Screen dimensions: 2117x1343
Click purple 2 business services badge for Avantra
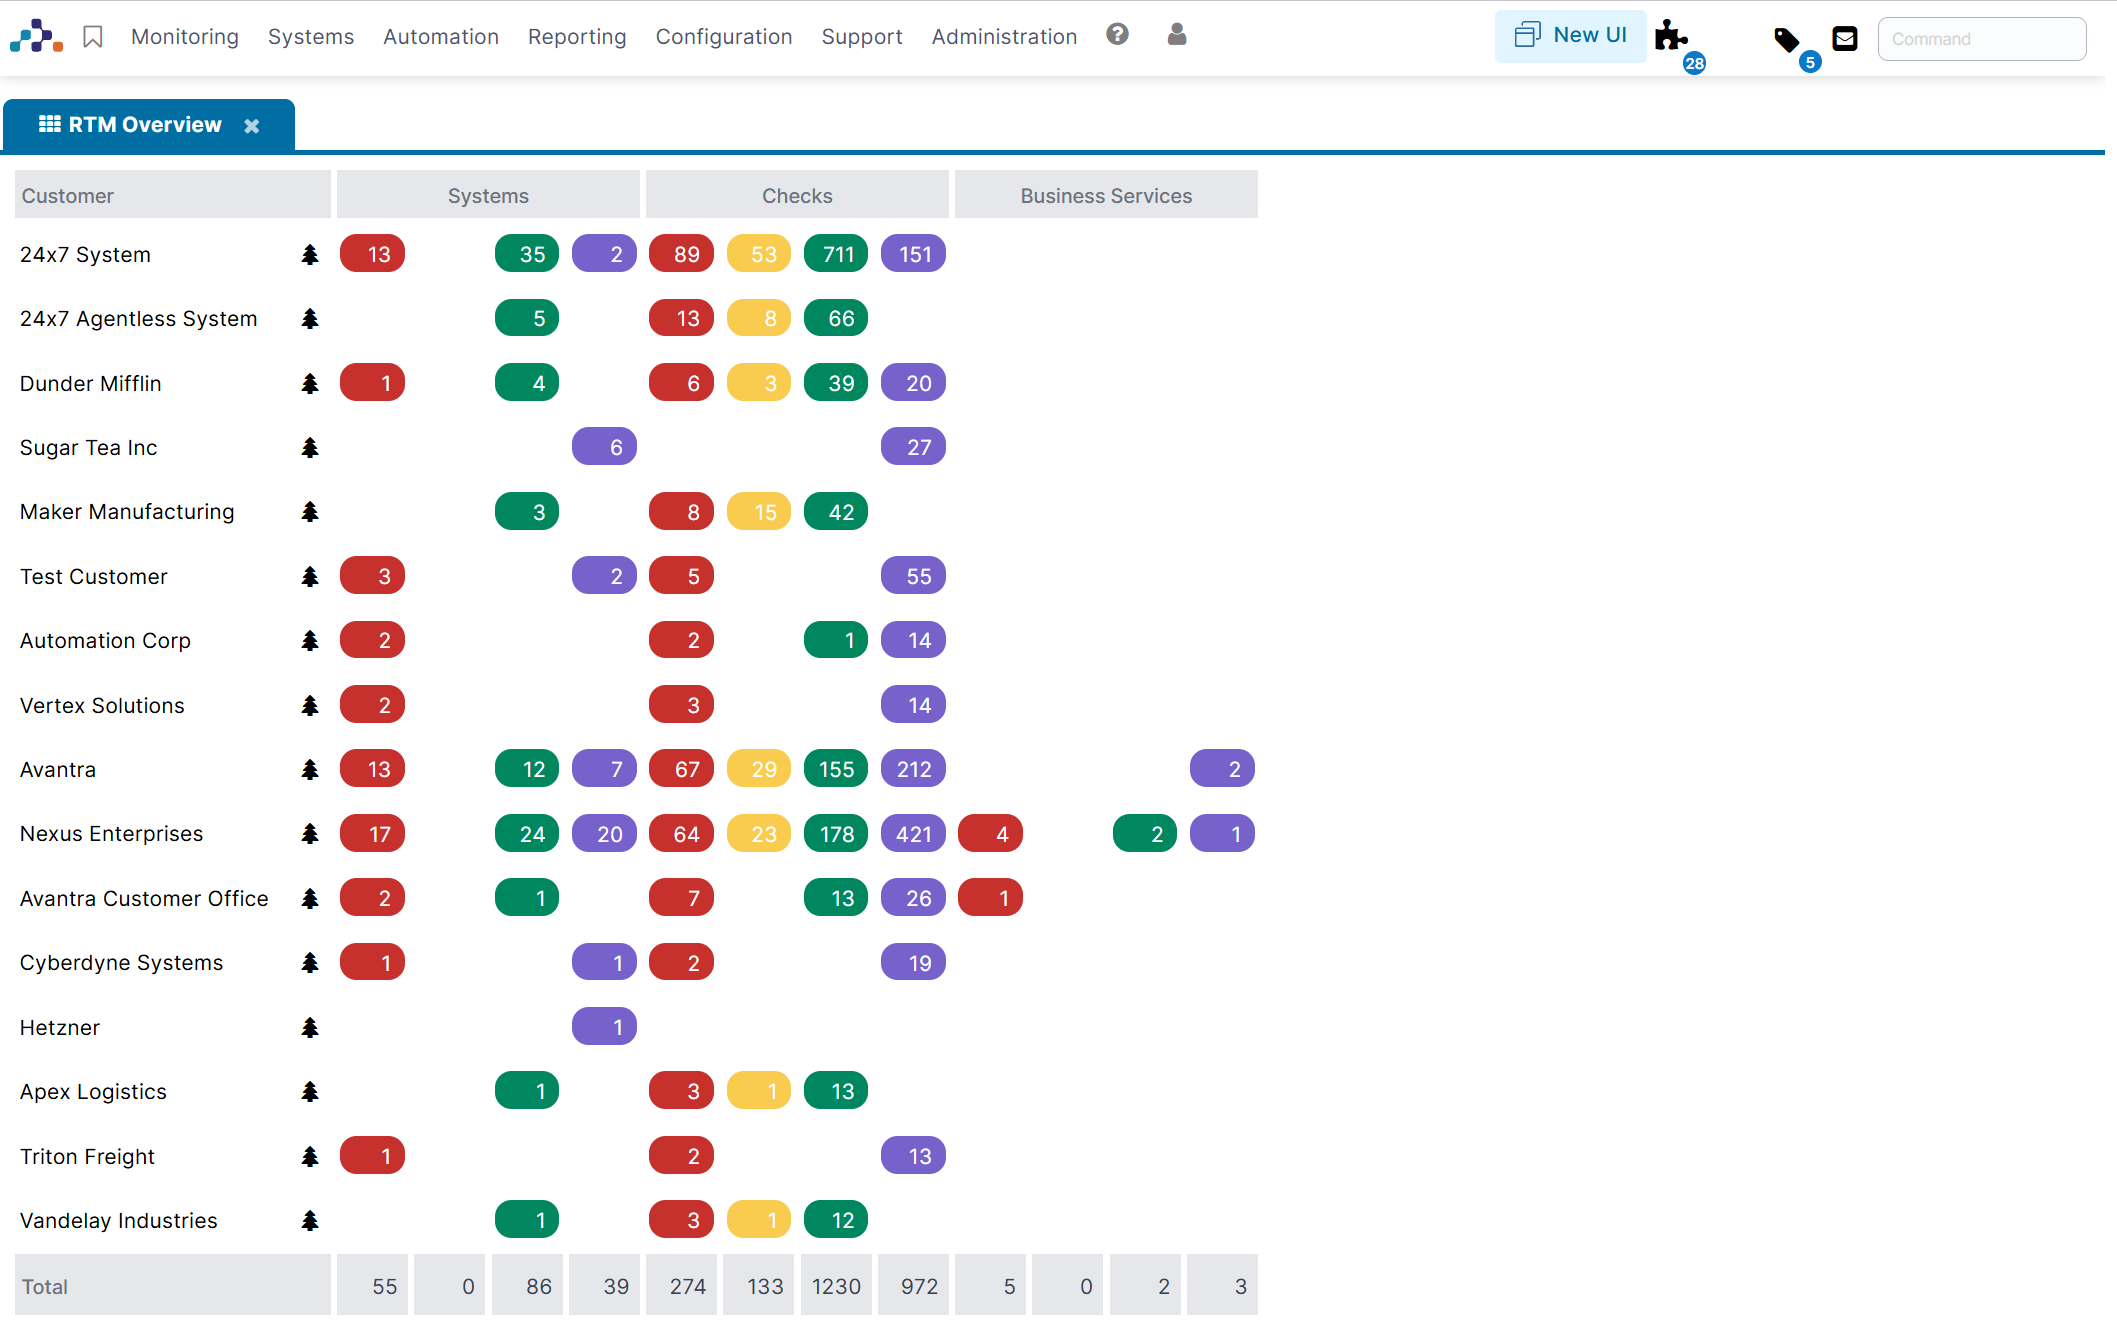pos(1222,769)
